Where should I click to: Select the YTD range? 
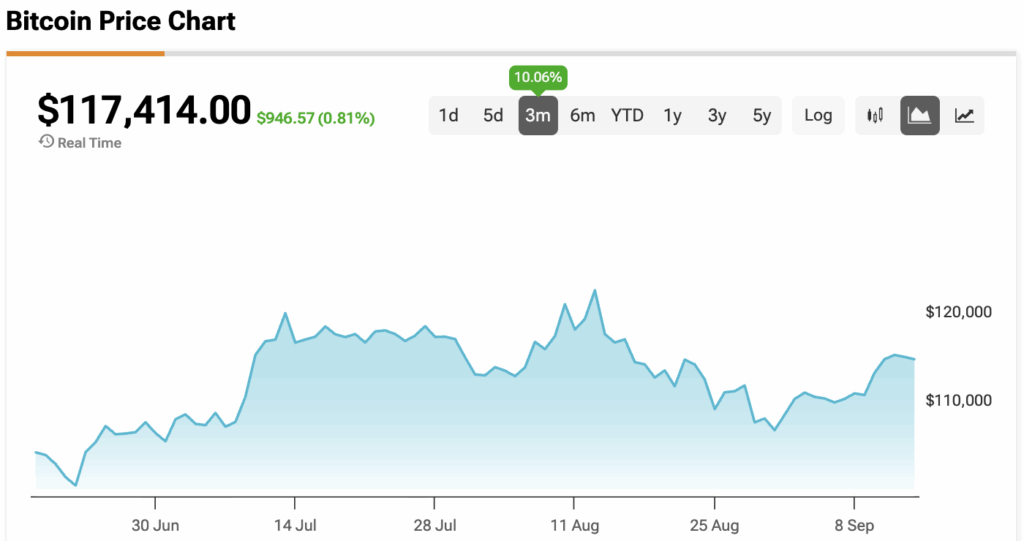tap(627, 115)
